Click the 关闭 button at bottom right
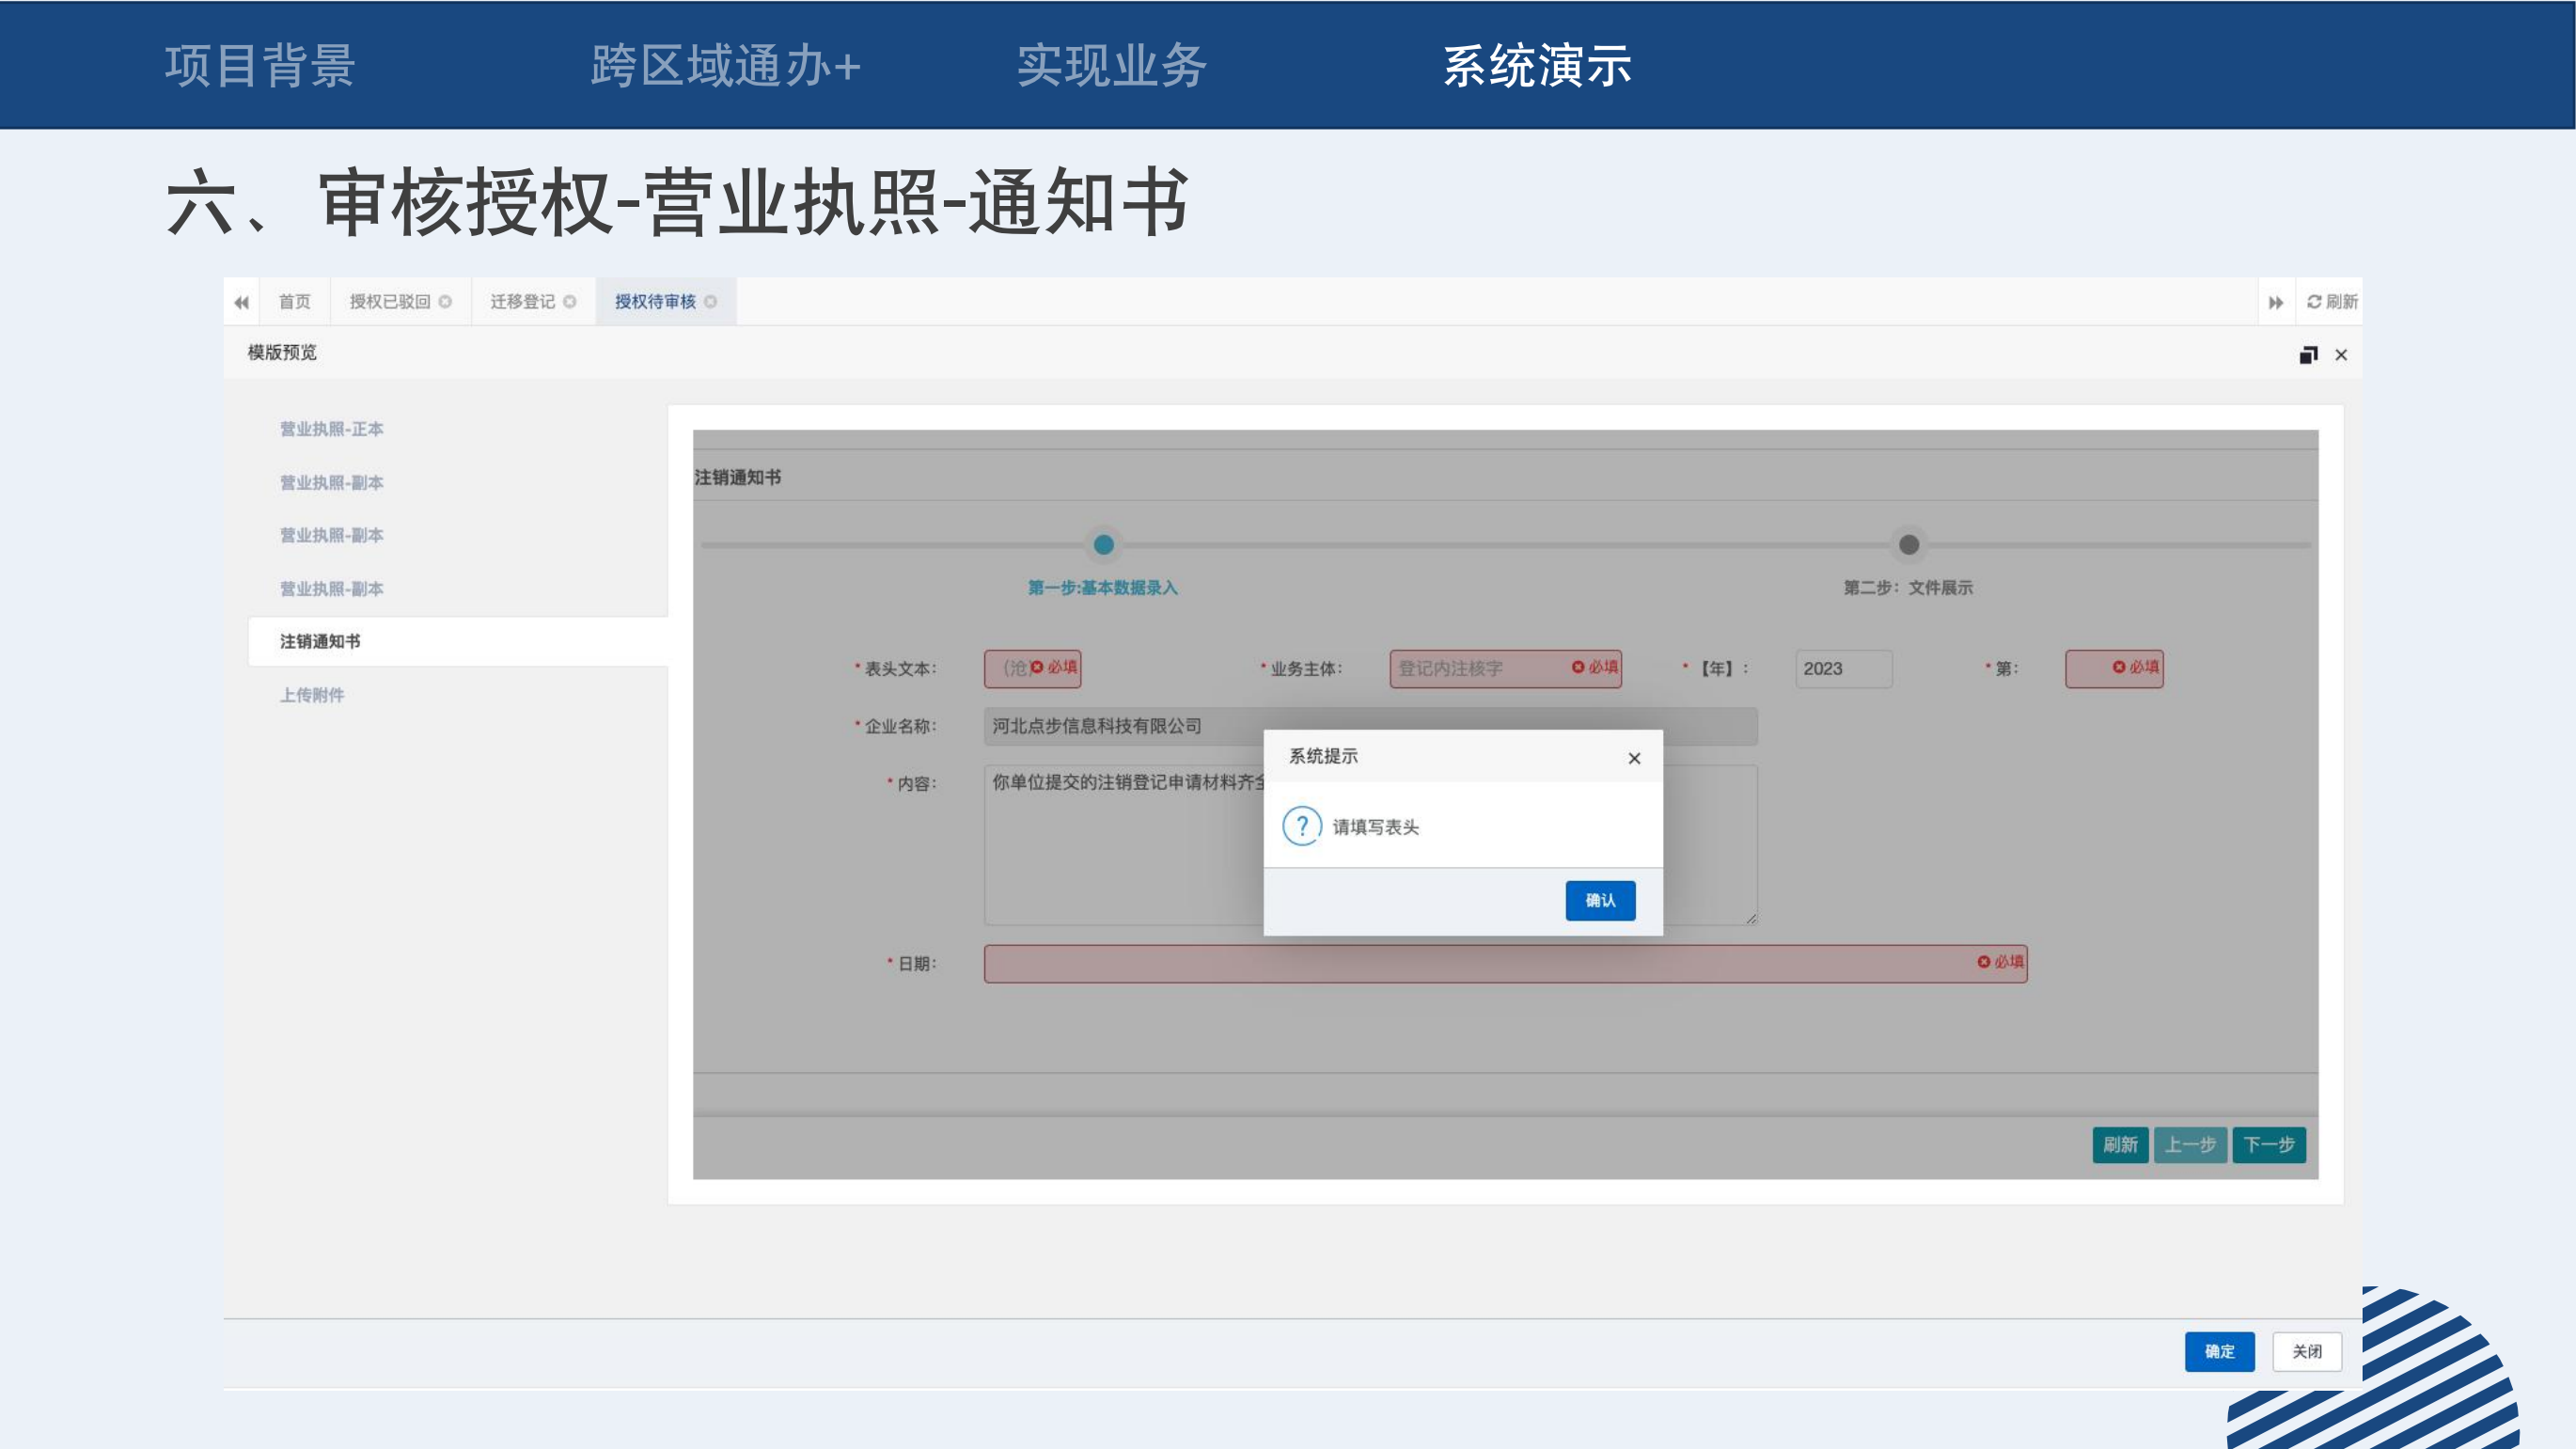This screenshot has height=1449, width=2576. pos(2306,1351)
